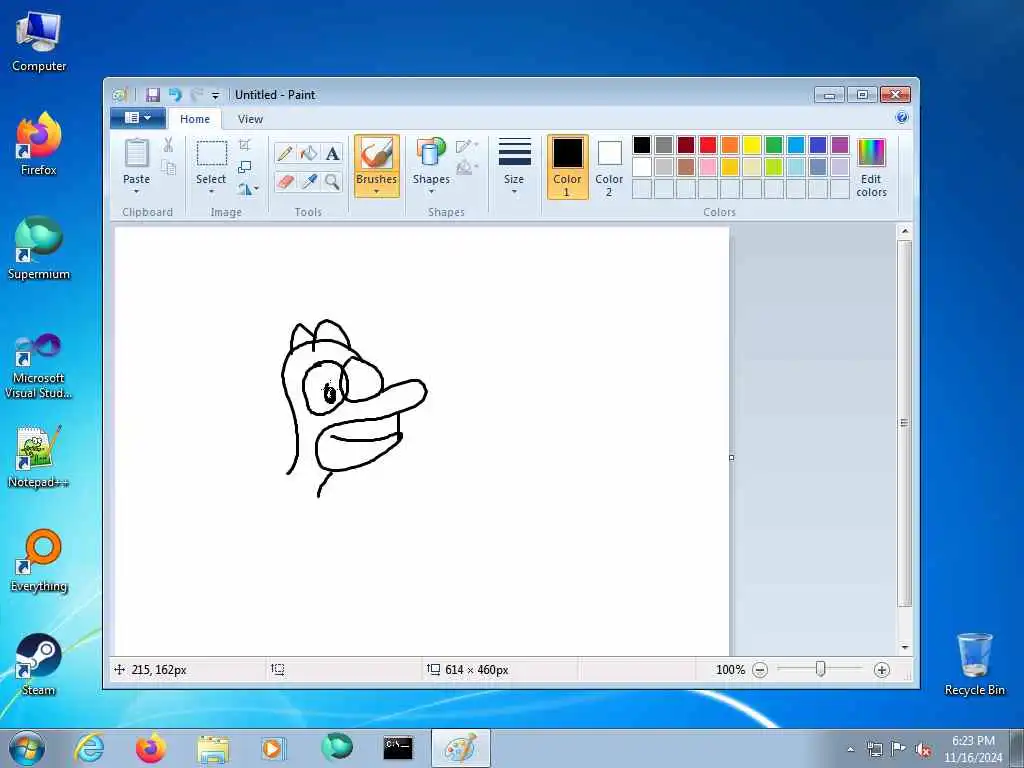
Task: Pick the red color swatch
Action: [708, 144]
